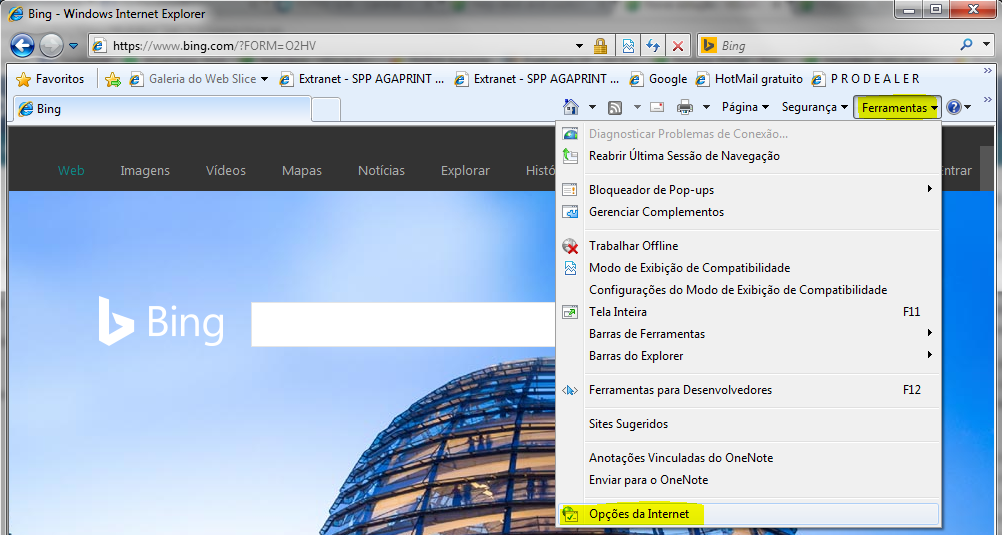The image size is (1002, 535).
Task: Click the Help question mark icon
Action: (954, 107)
